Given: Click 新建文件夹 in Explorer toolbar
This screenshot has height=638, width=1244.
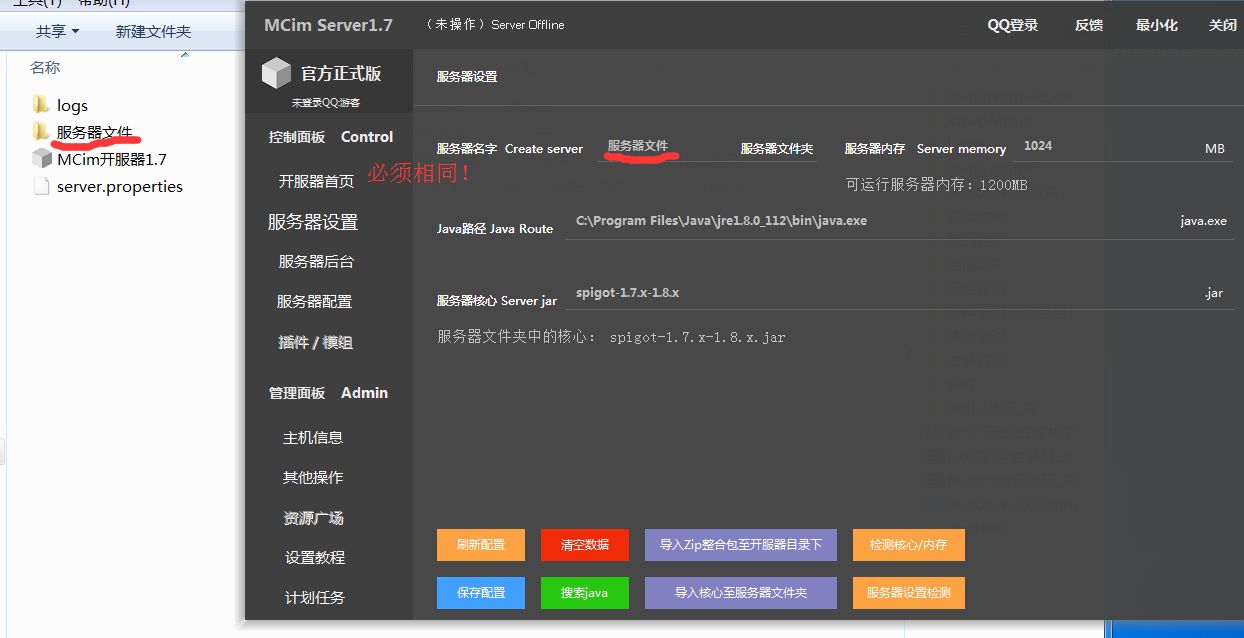Looking at the screenshot, I should 153,32.
